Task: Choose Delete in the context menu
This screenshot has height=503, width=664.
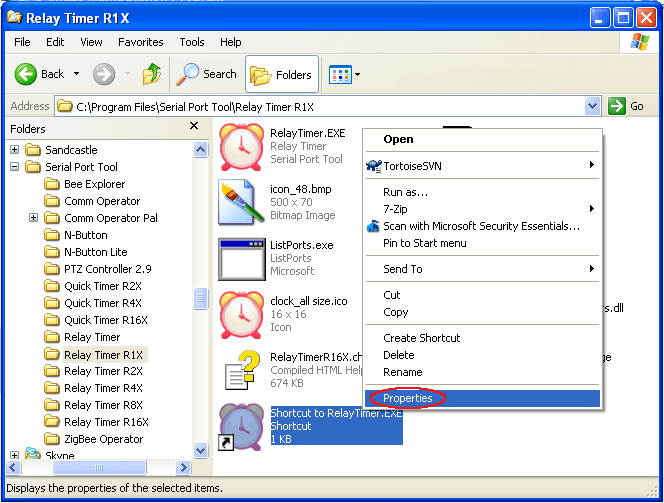Action: point(483,355)
